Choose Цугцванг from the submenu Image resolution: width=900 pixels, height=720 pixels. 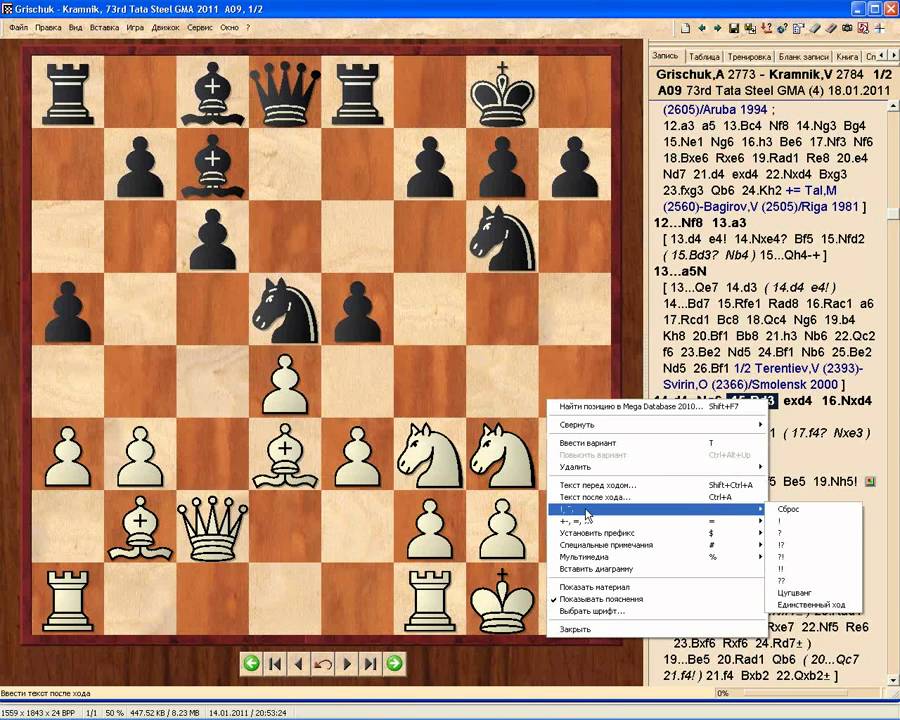[813, 593]
